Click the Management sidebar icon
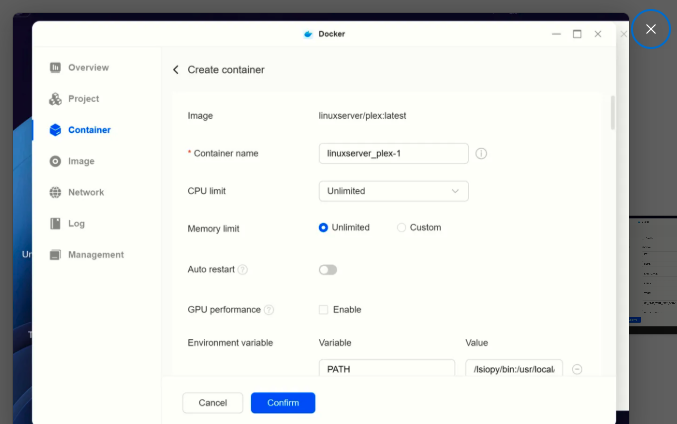This screenshot has width=677, height=424. click(55, 255)
